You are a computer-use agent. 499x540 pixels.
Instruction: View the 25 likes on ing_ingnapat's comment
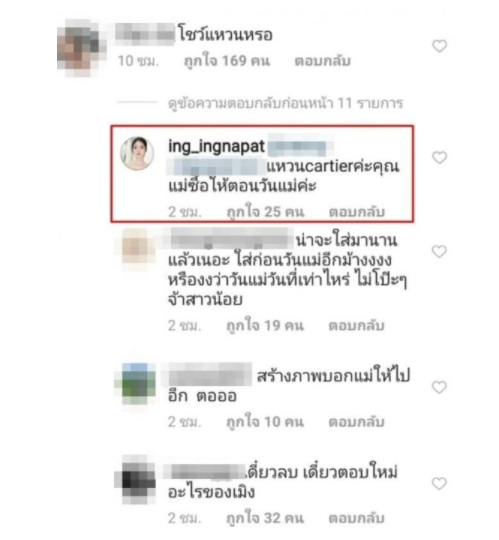[x=266, y=212]
